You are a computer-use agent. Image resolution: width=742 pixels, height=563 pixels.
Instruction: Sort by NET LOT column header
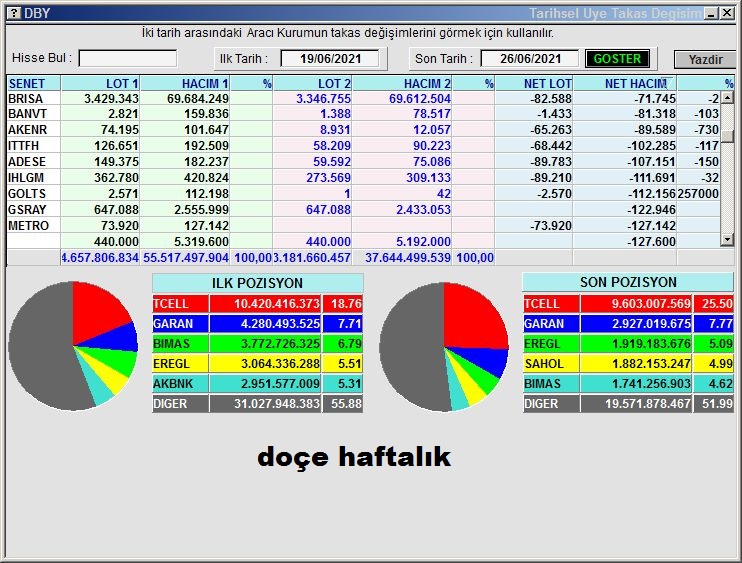534,83
